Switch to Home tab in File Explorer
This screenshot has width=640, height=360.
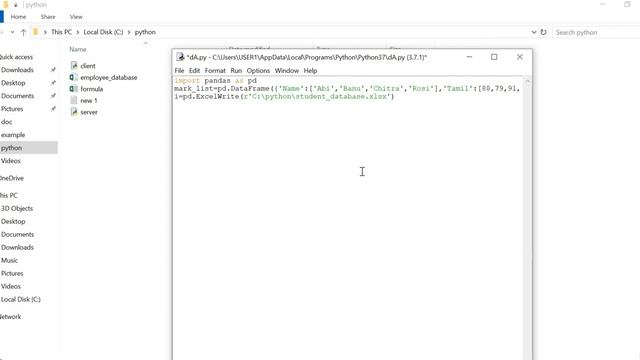click(x=18, y=17)
